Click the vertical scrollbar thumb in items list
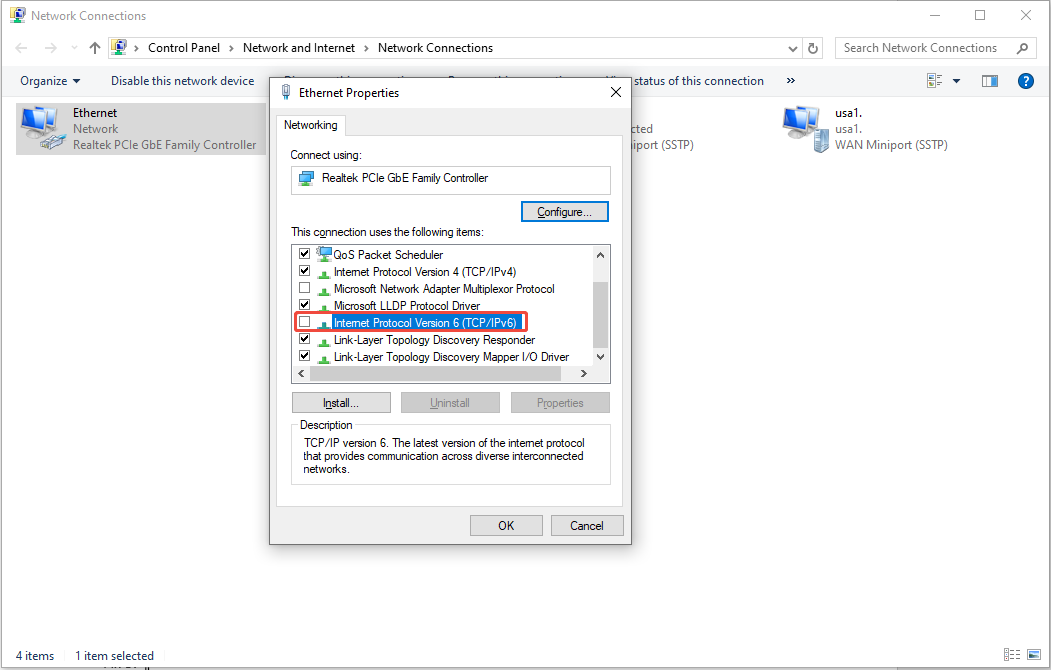The width and height of the screenshot is (1051, 670). pyautogui.click(x=601, y=314)
